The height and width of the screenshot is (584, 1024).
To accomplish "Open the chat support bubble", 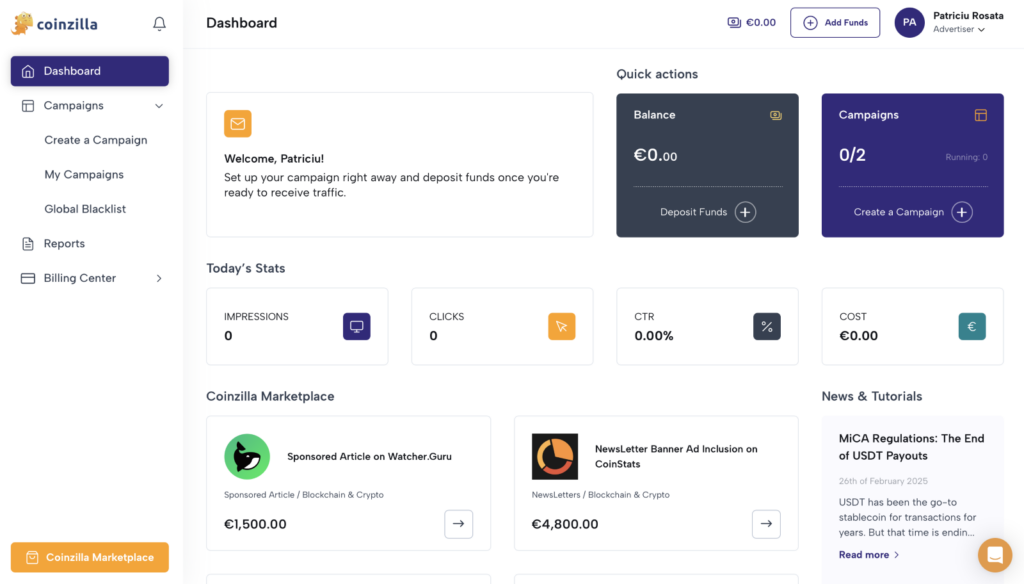I will [995, 555].
